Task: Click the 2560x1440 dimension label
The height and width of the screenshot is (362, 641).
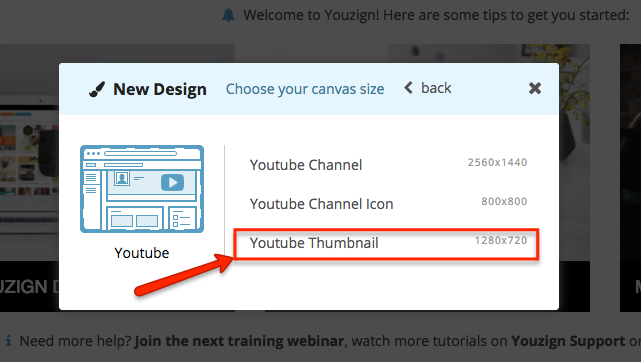Action: point(498,162)
